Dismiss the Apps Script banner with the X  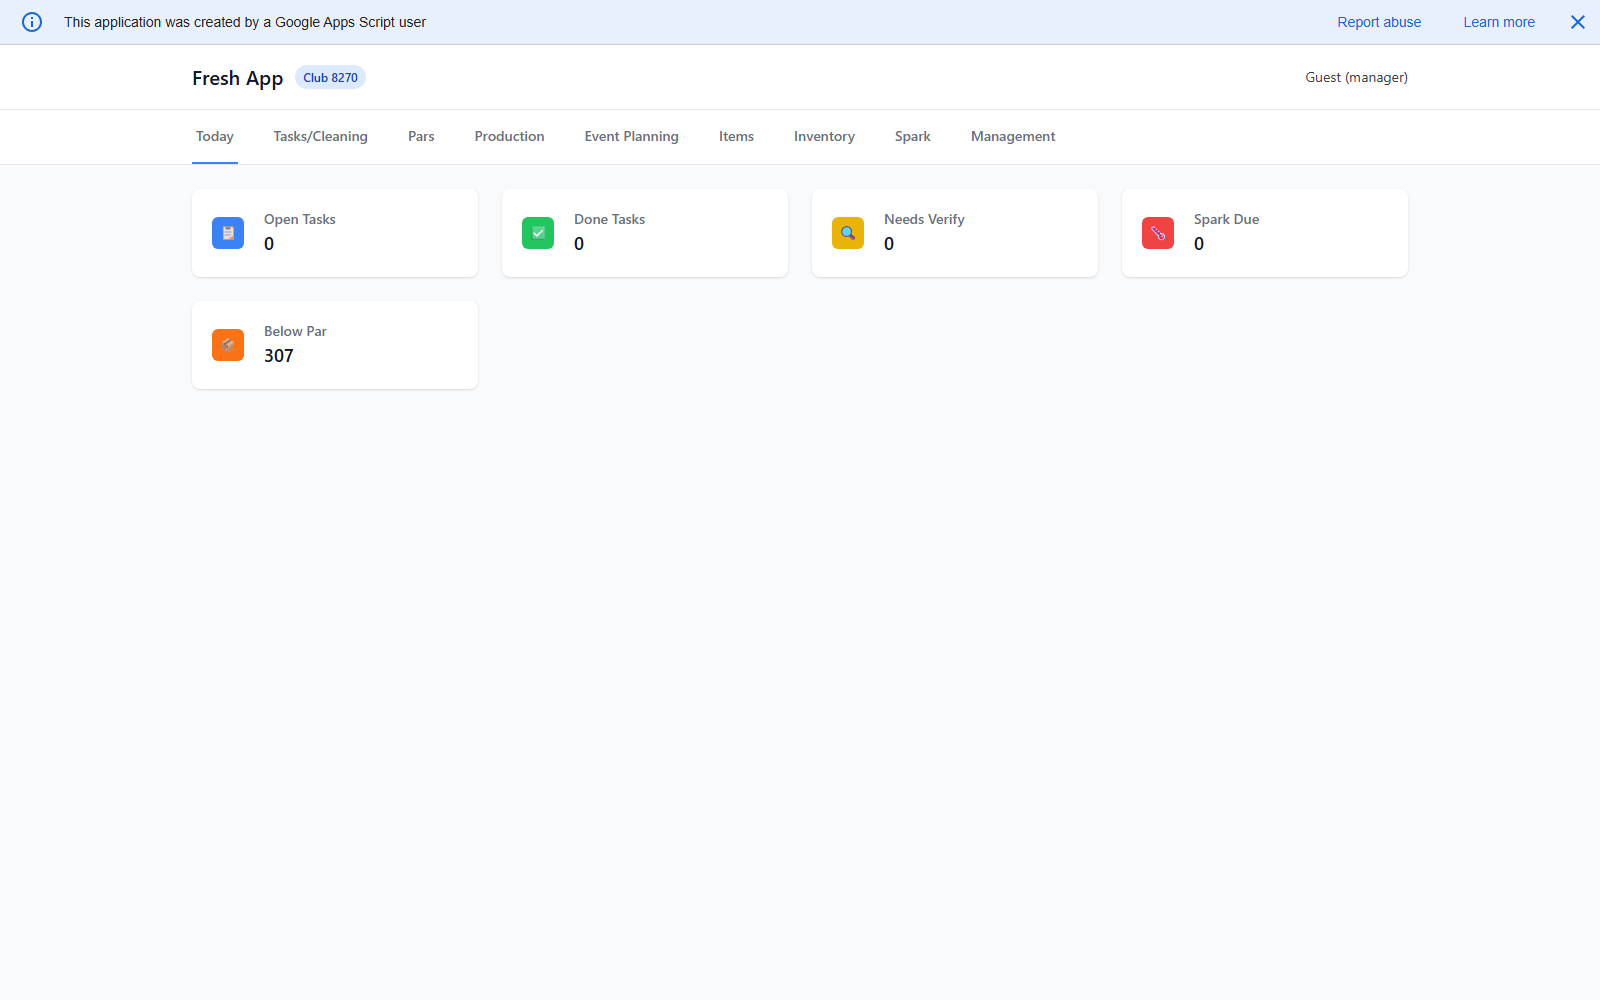[x=1577, y=21]
